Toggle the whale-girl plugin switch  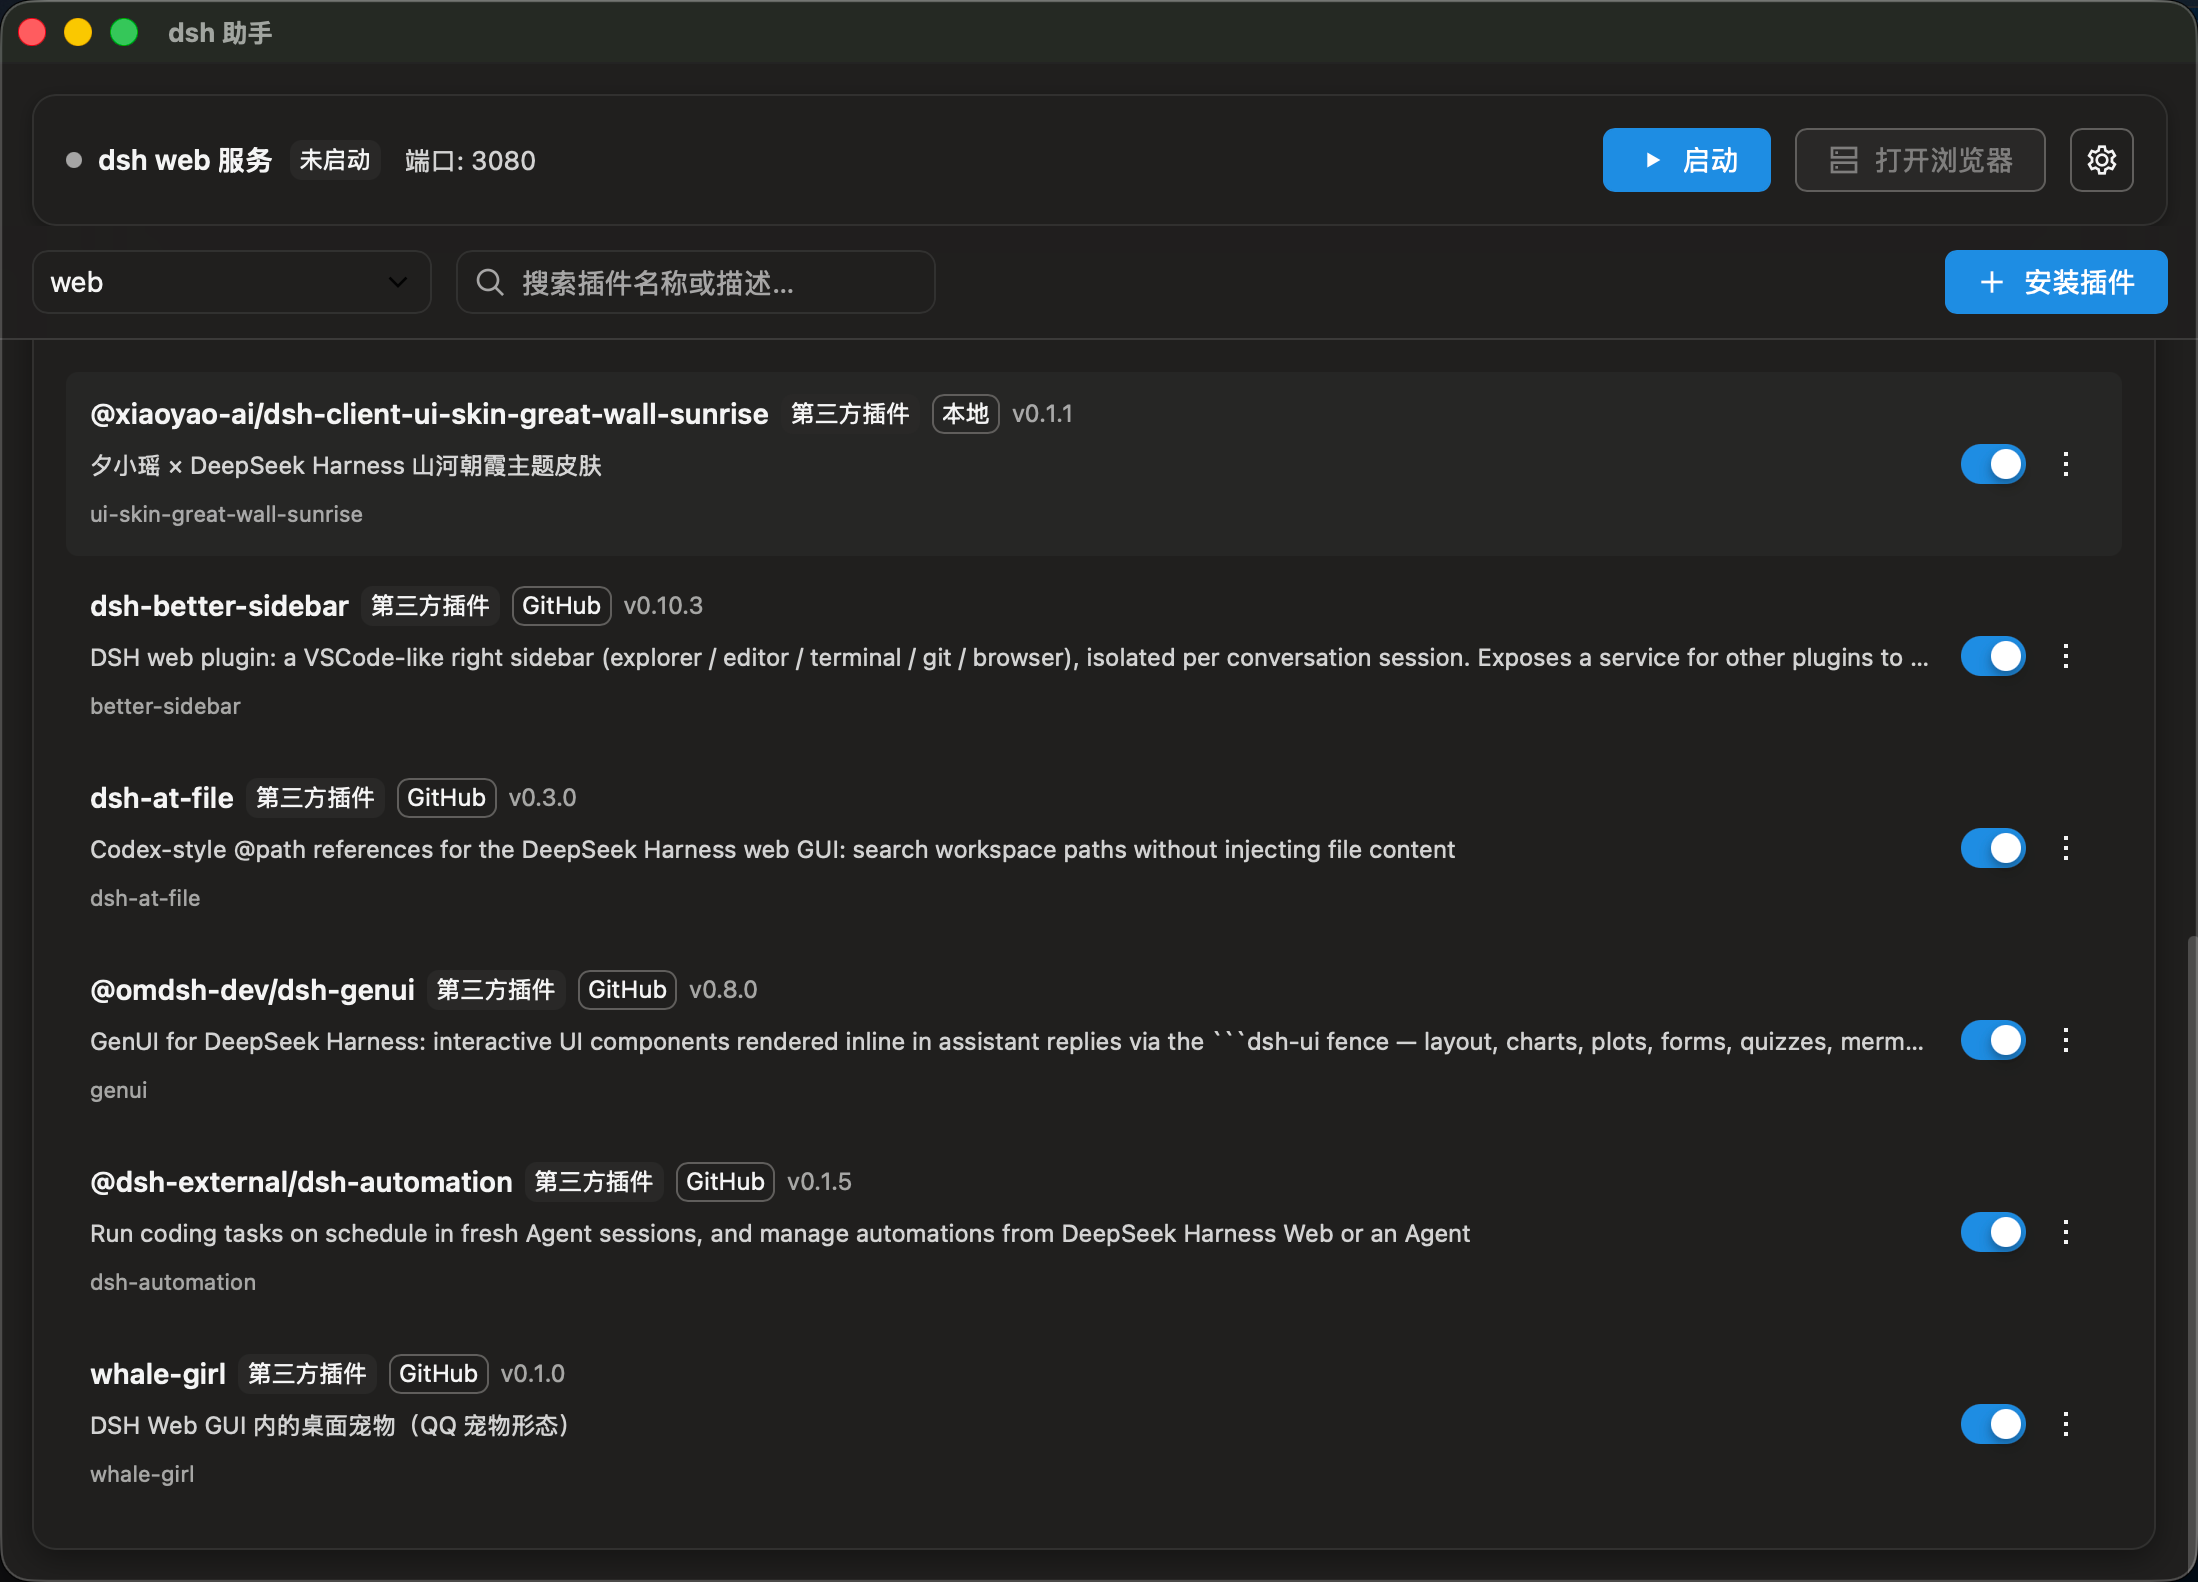pos(1993,1424)
